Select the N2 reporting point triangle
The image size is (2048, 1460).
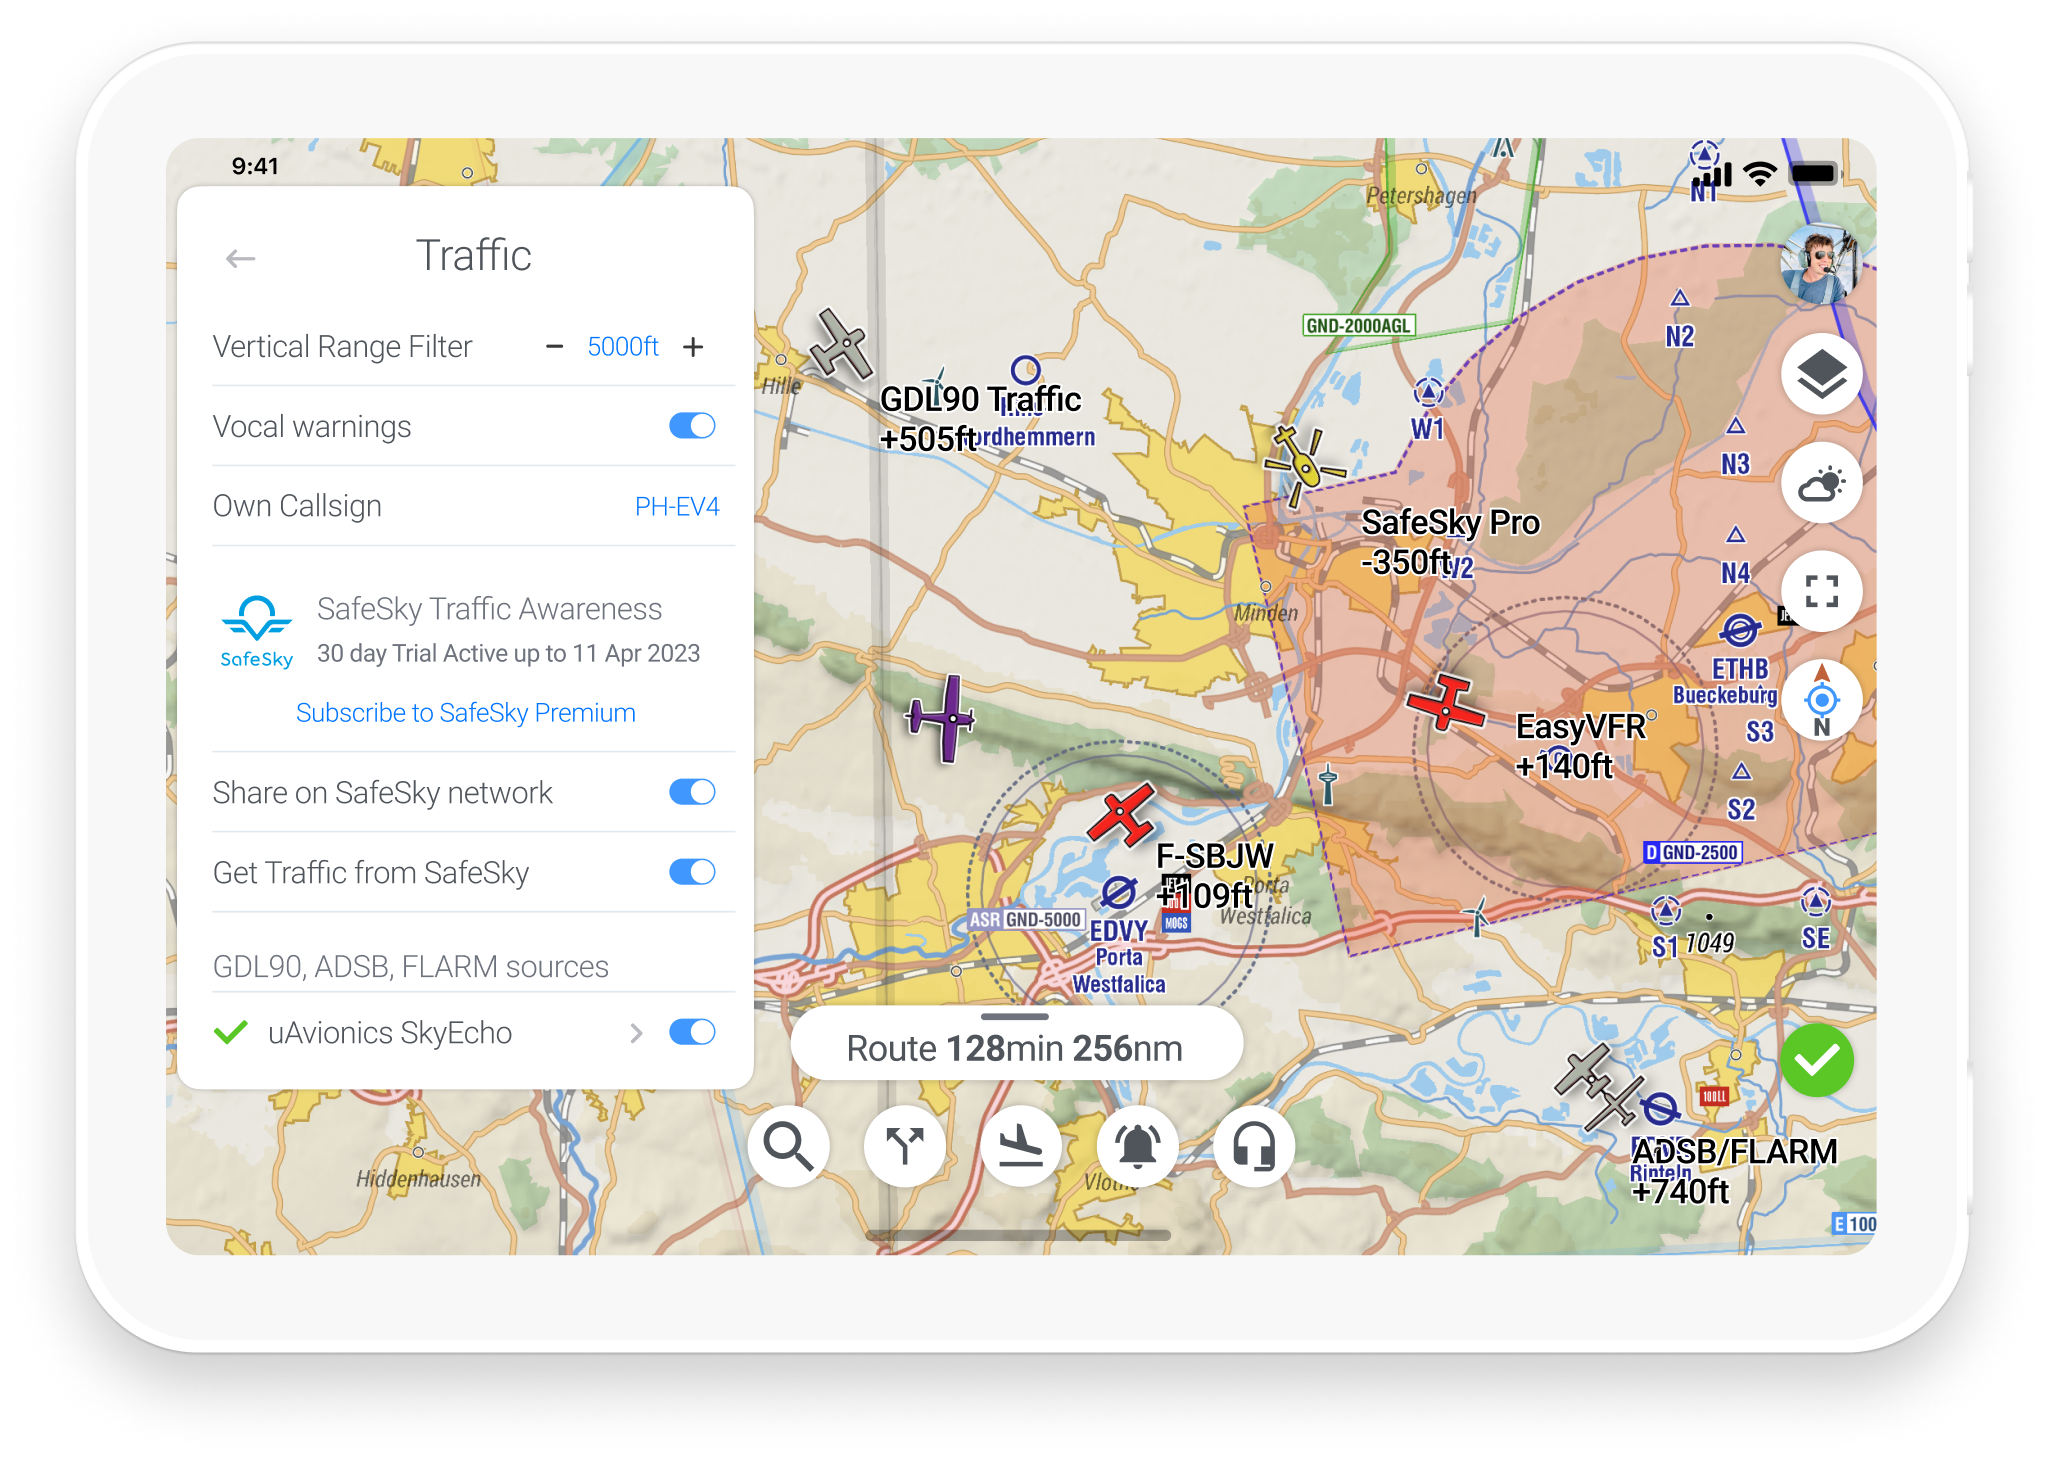pos(1680,298)
